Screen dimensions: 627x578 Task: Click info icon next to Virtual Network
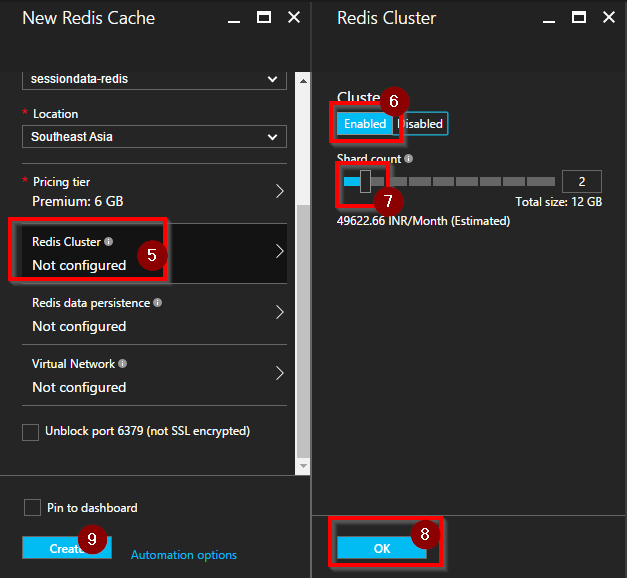[123, 364]
